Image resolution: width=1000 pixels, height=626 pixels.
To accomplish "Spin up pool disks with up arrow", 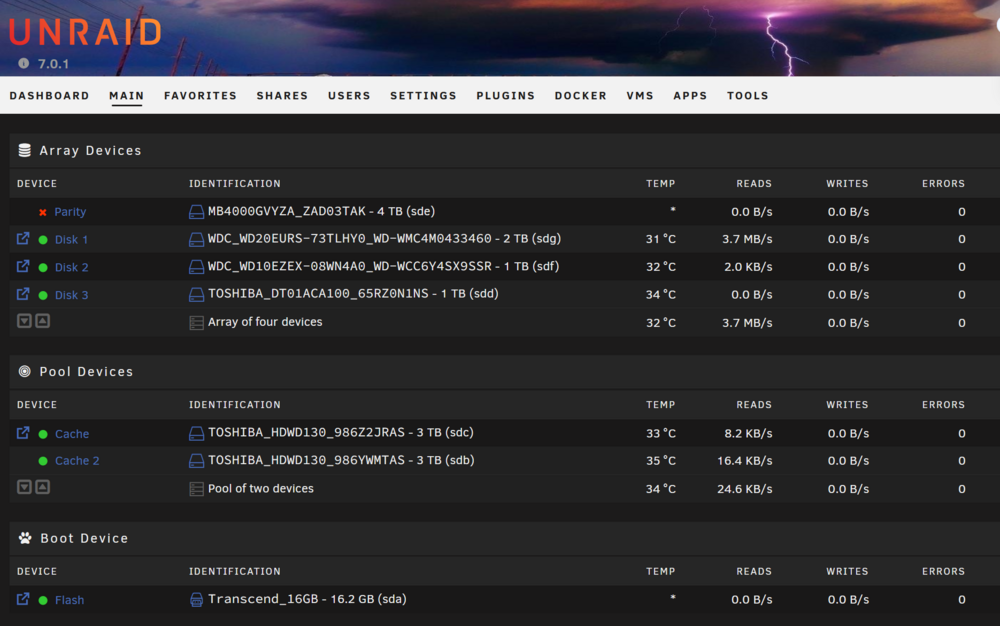I will click(x=43, y=487).
